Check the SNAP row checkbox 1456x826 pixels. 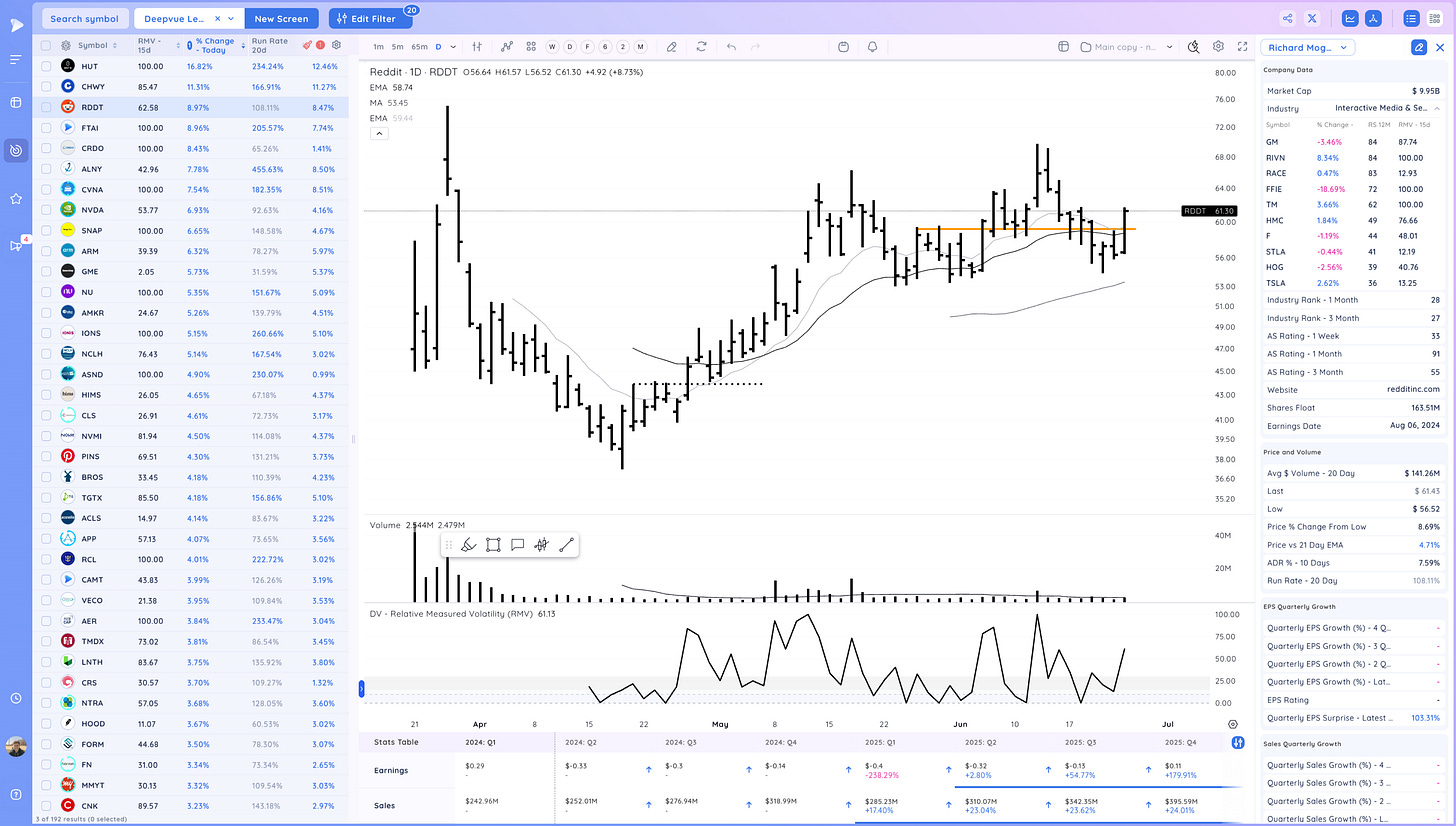pos(46,230)
